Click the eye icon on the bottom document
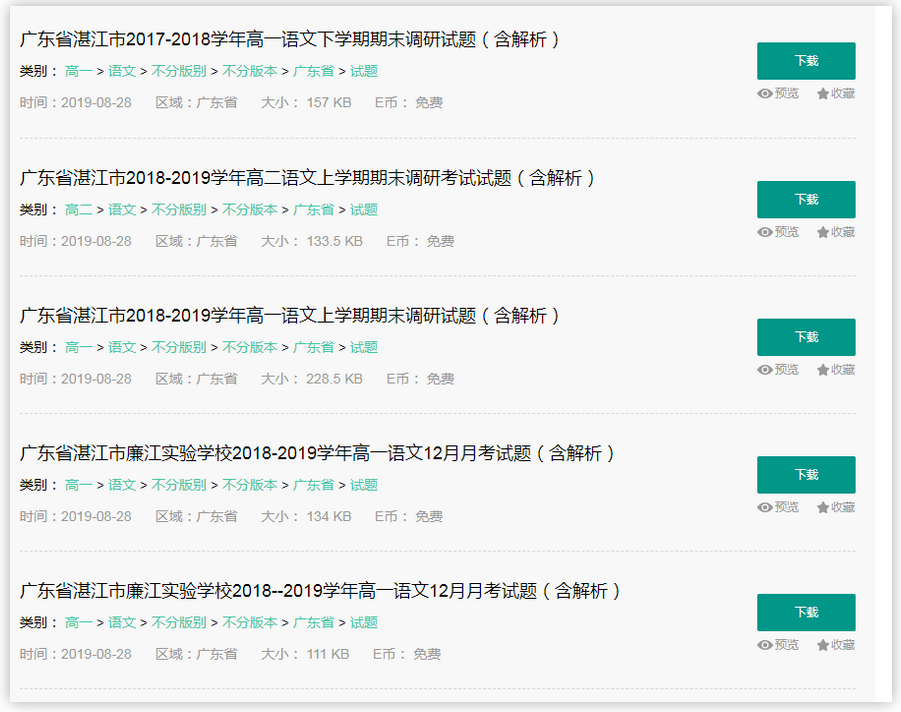The height and width of the screenshot is (712, 901). [x=764, y=645]
